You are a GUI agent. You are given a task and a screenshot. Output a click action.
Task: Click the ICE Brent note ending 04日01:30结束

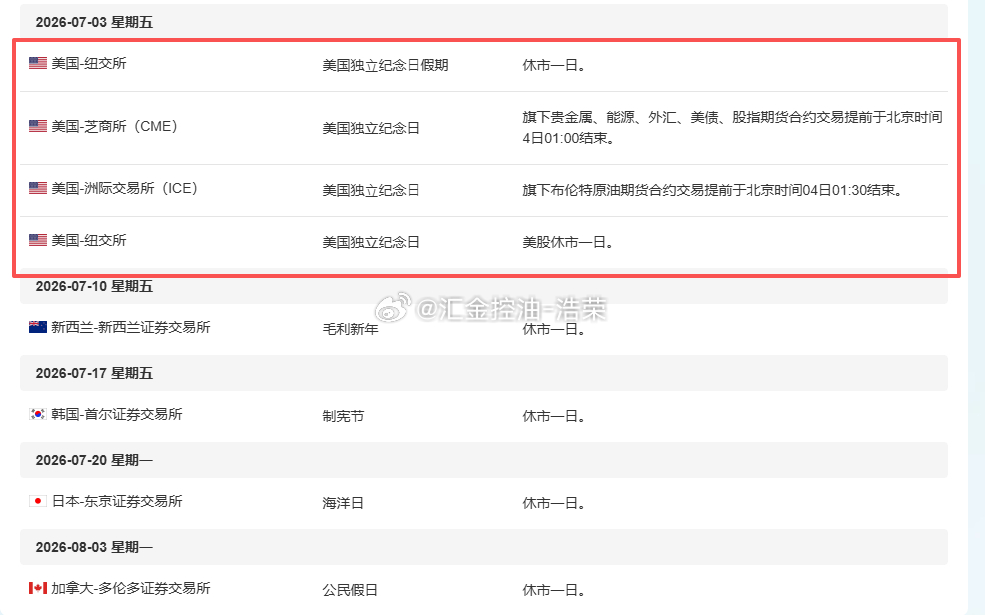(x=713, y=190)
